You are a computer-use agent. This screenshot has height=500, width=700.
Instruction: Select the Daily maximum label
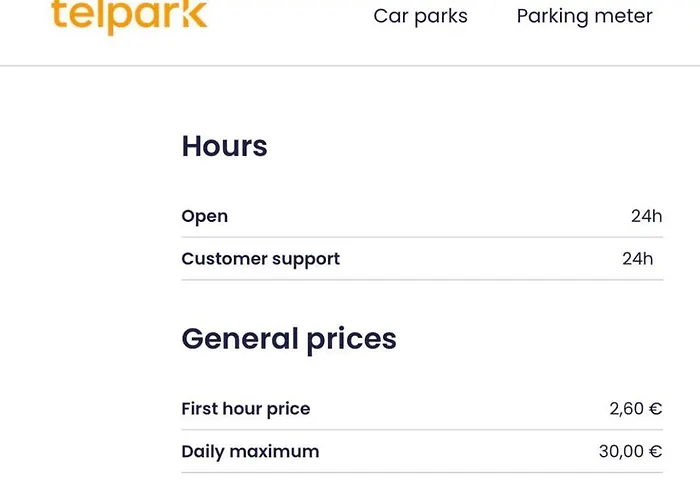click(250, 452)
